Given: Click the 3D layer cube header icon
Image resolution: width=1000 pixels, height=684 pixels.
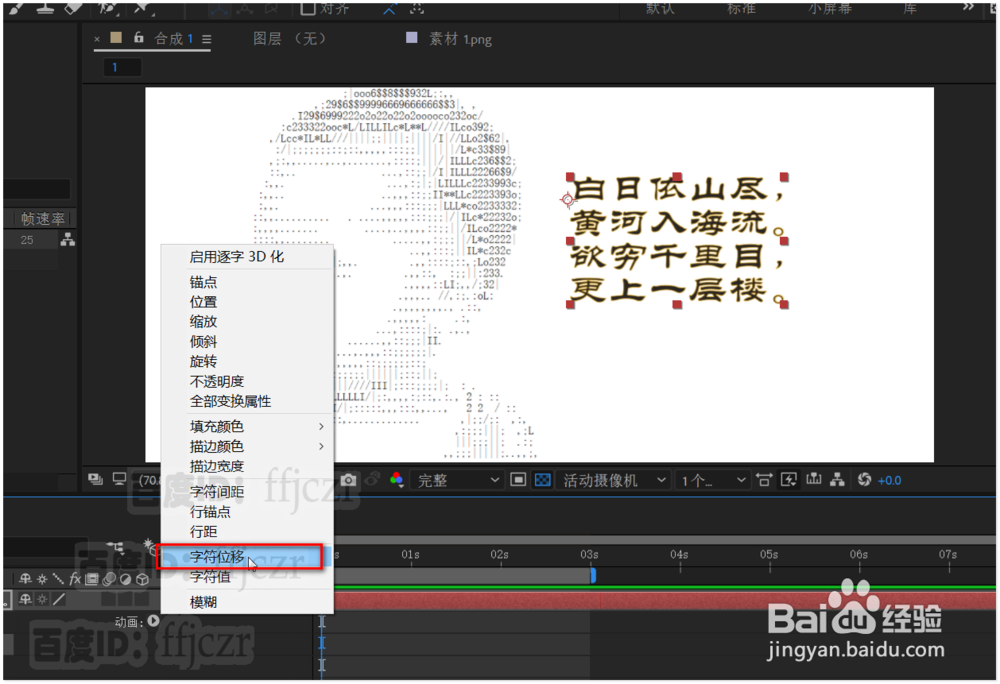Looking at the screenshot, I should click(142, 579).
